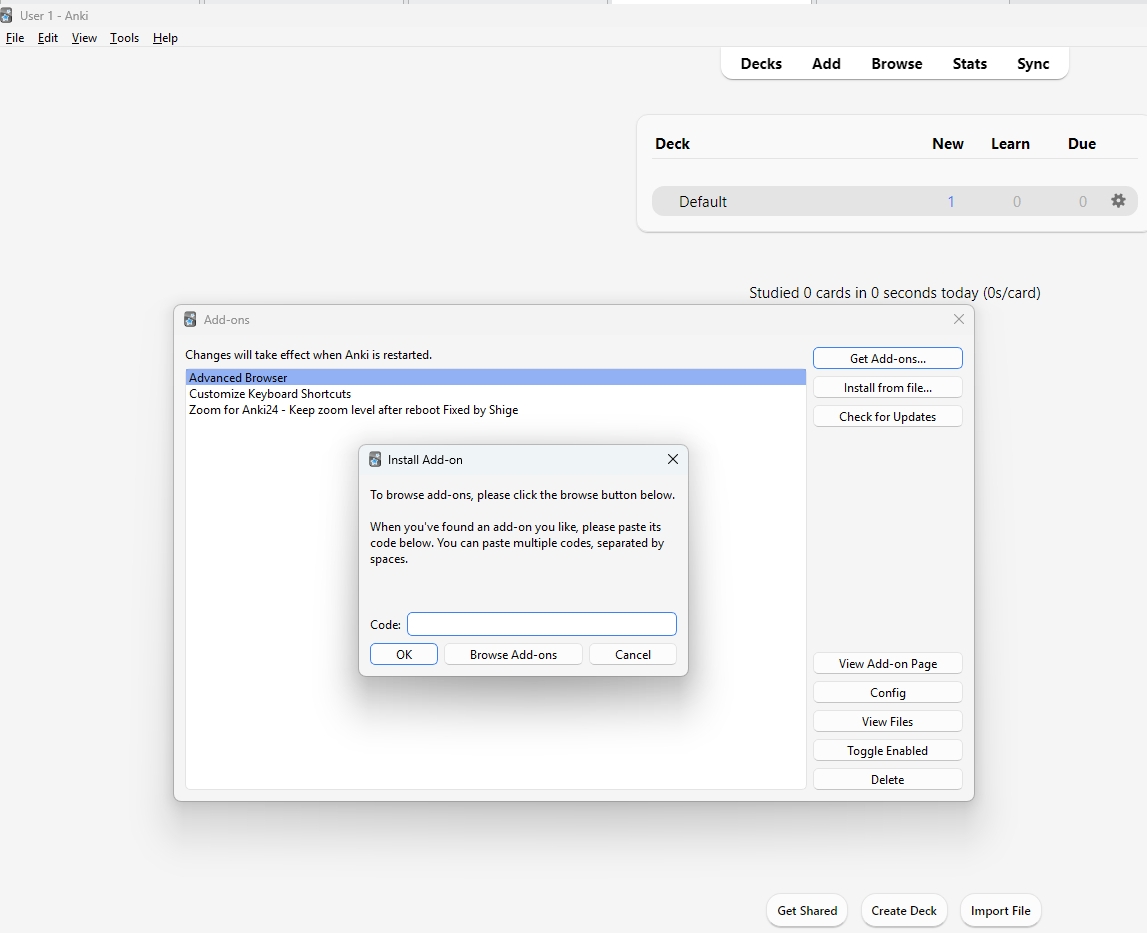The image size is (1147, 933).
Task: Open the File menu
Action: coord(15,38)
